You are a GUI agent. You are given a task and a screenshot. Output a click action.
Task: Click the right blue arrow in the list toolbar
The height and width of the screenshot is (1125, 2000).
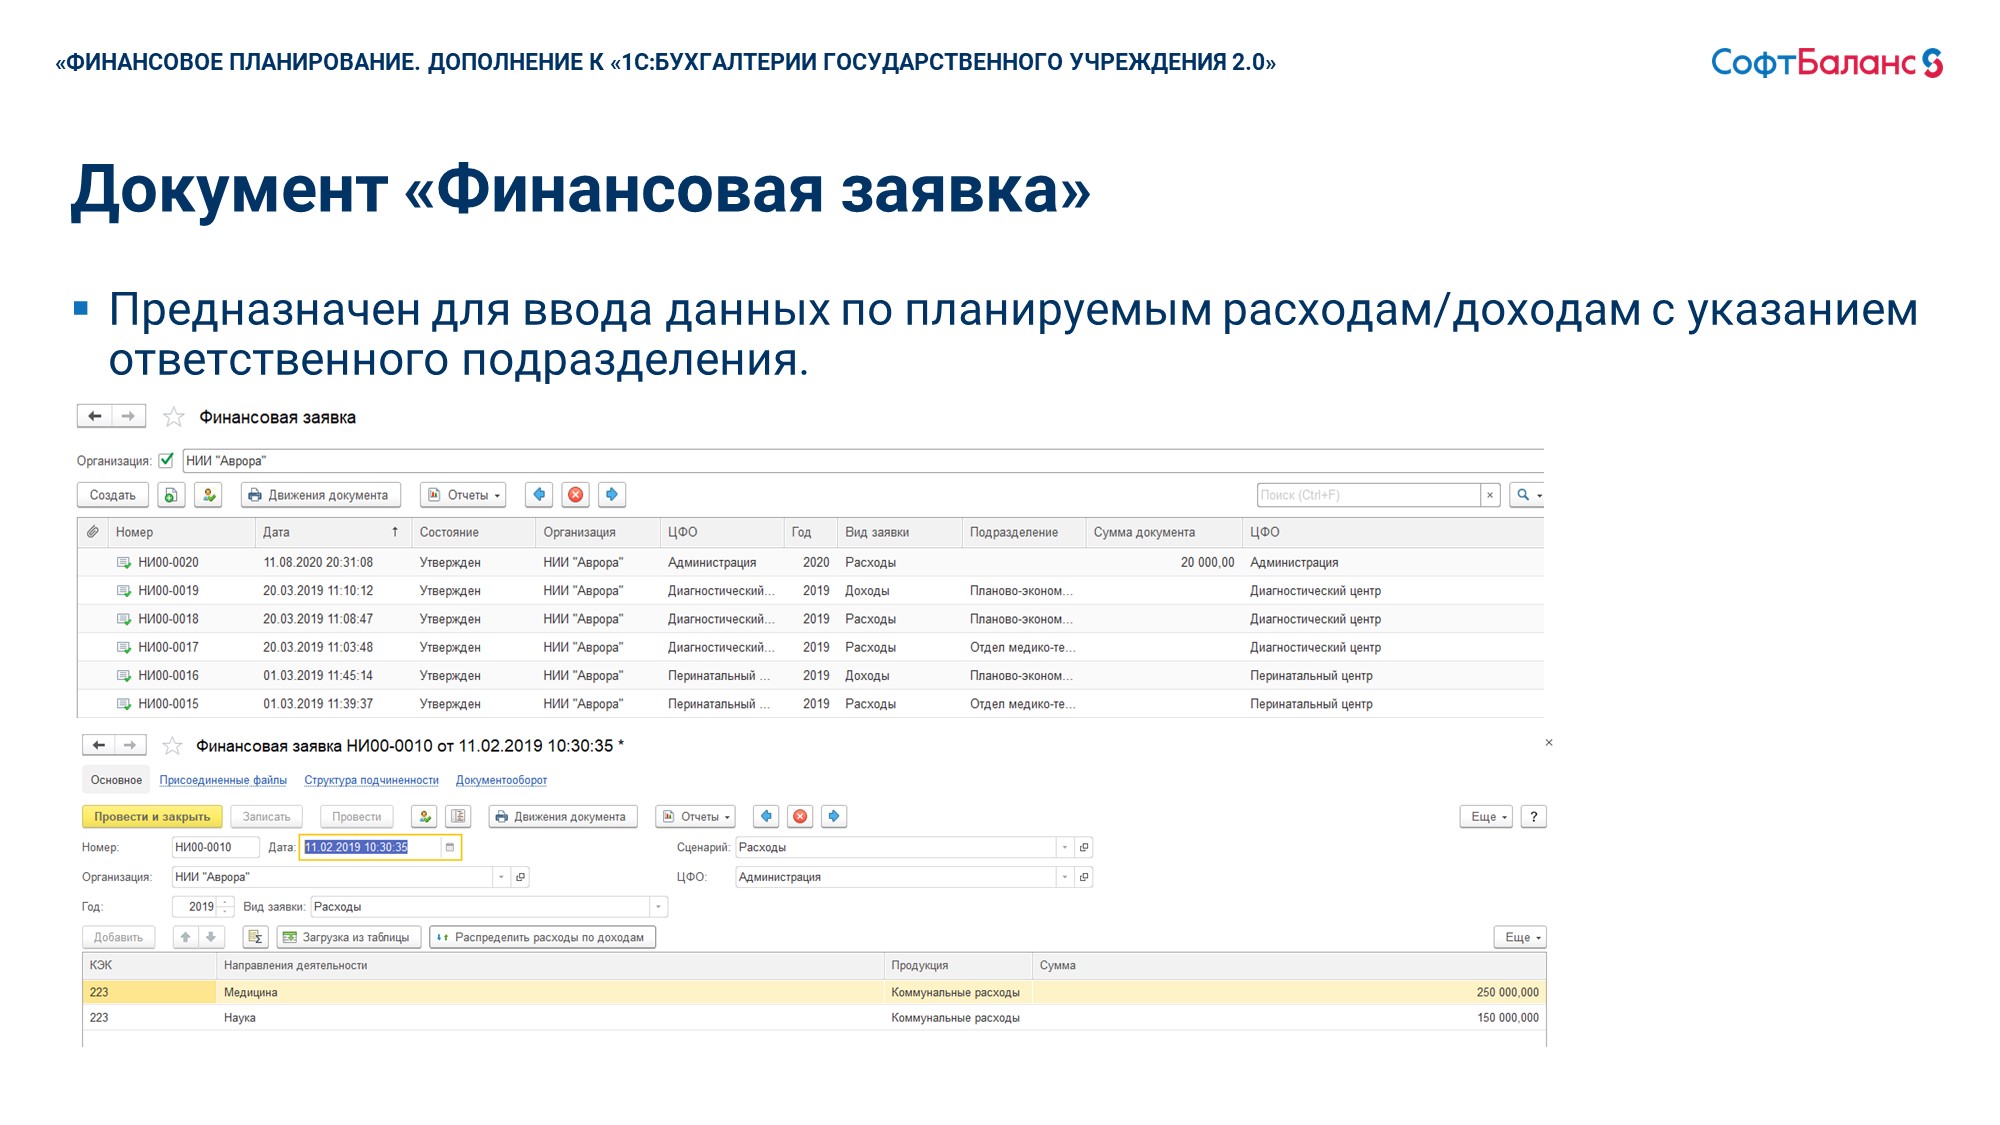(x=612, y=494)
